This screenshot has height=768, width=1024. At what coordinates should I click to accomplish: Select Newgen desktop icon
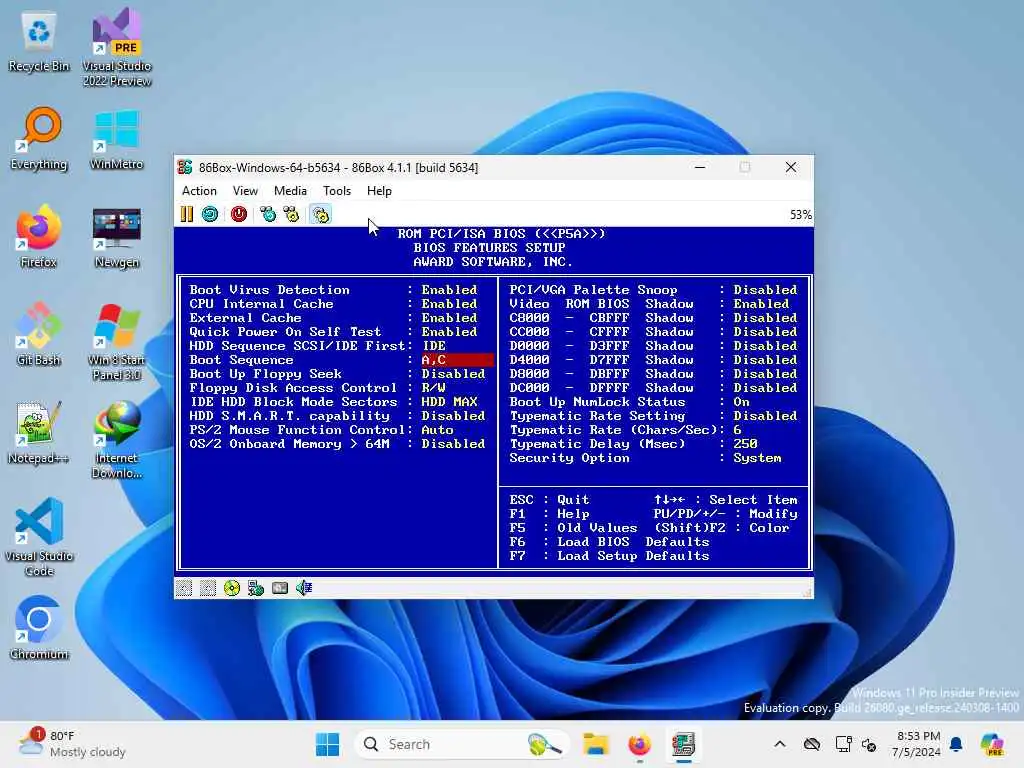click(117, 236)
